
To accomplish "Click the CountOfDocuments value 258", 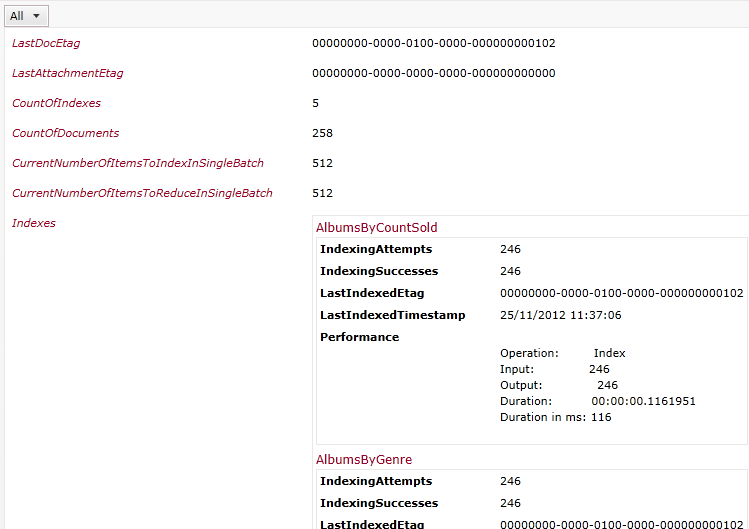I will [x=322, y=133].
